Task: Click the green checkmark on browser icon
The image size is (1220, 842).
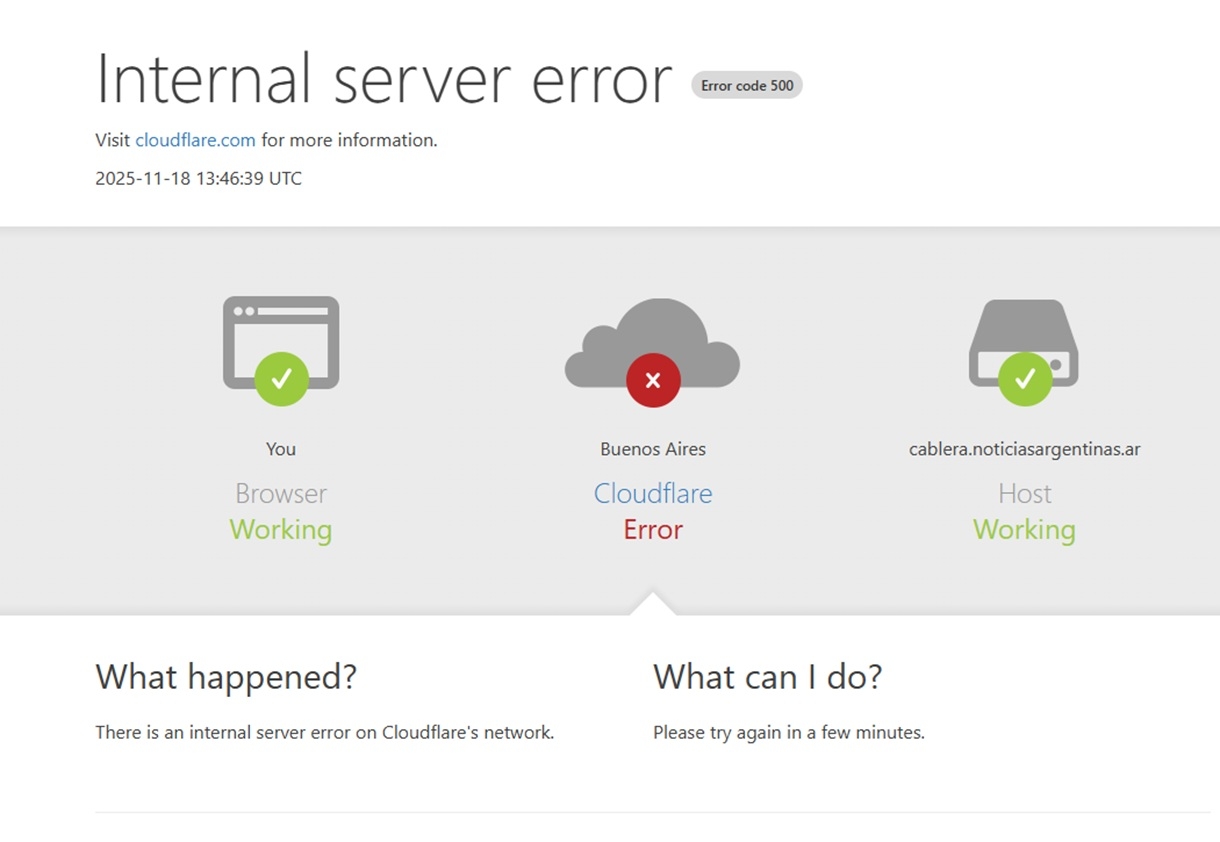Action: (x=281, y=379)
